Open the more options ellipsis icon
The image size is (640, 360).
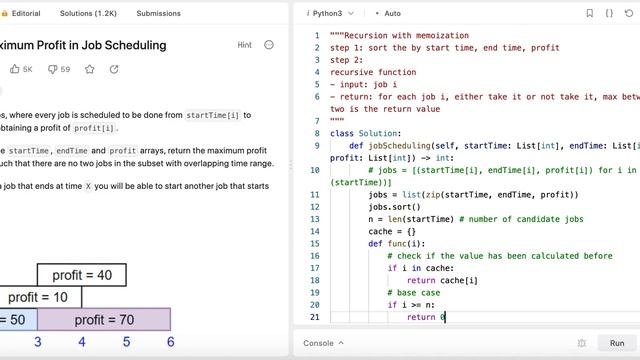point(269,45)
